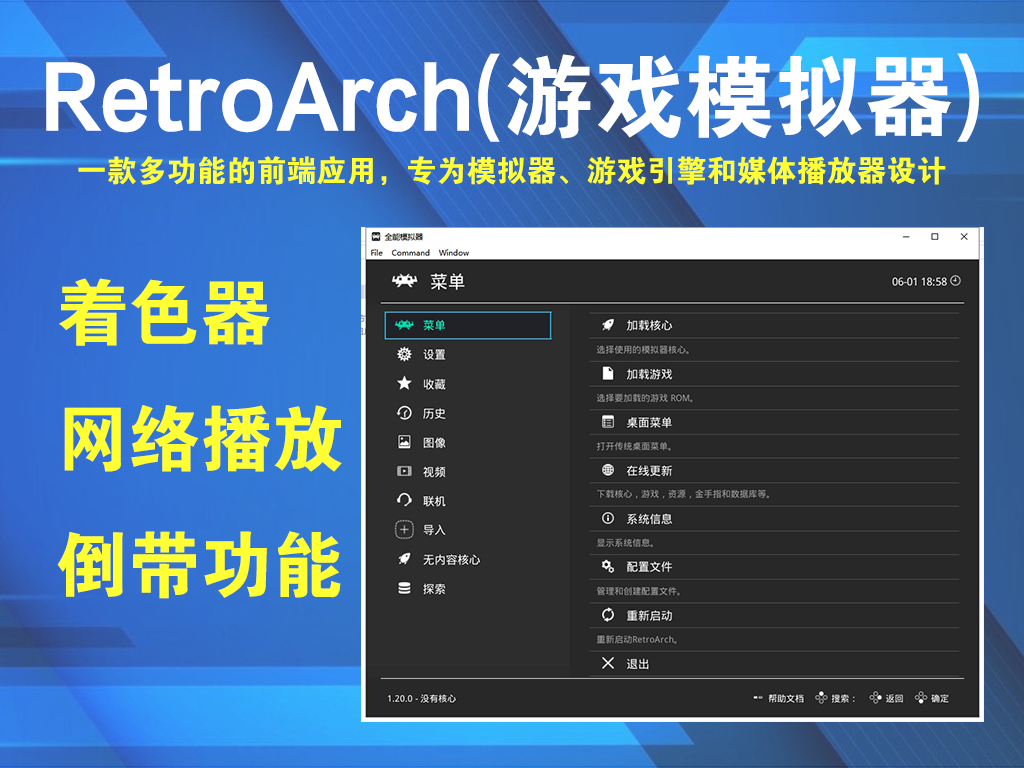Click description 管理和创建配置文件。

639,591
